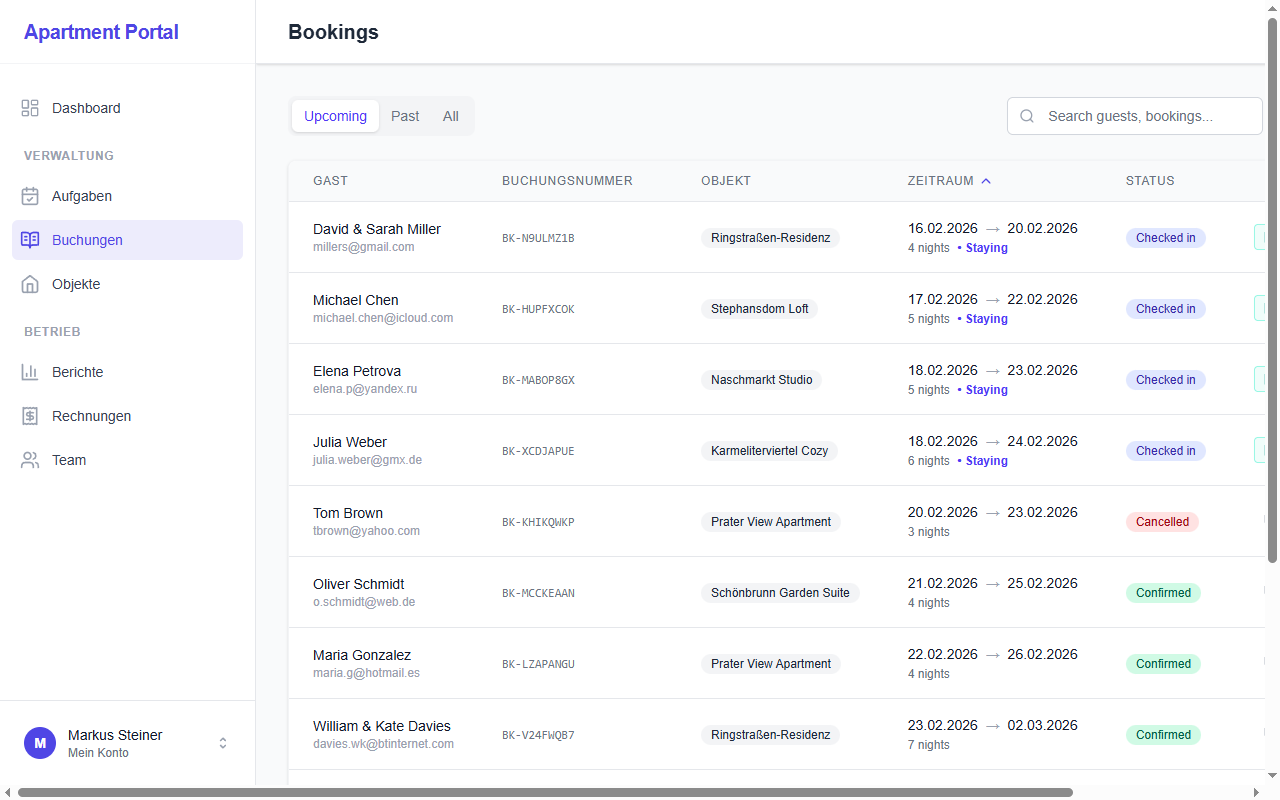
Task: Click the Apartment Portal logo link
Action: pyautogui.click(x=101, y=32)
